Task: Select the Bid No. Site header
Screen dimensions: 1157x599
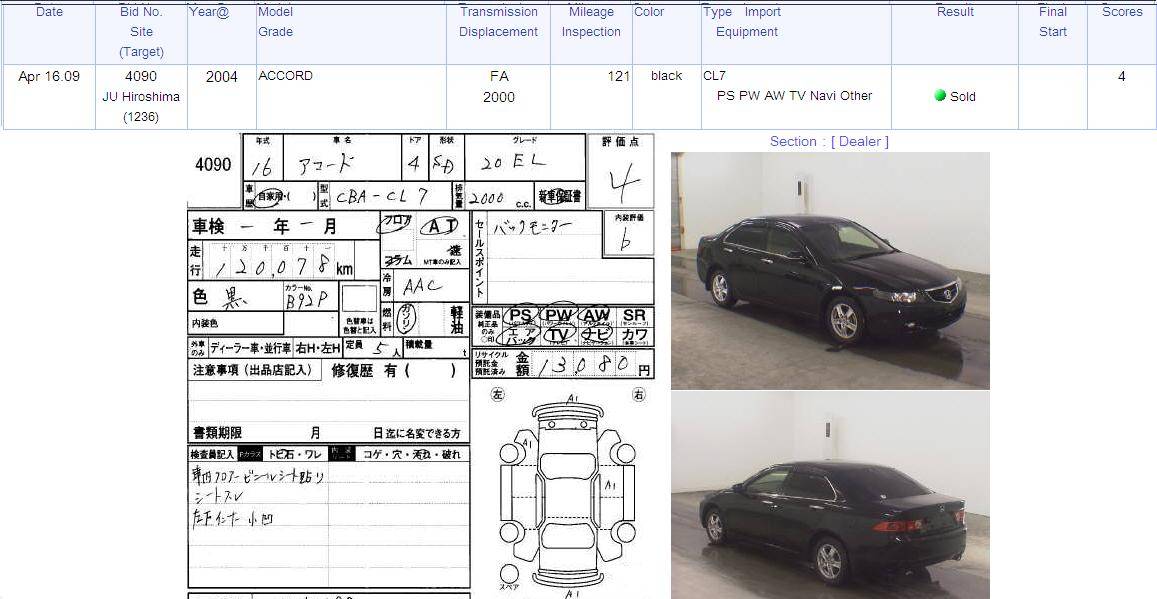Action: (141, 32)
